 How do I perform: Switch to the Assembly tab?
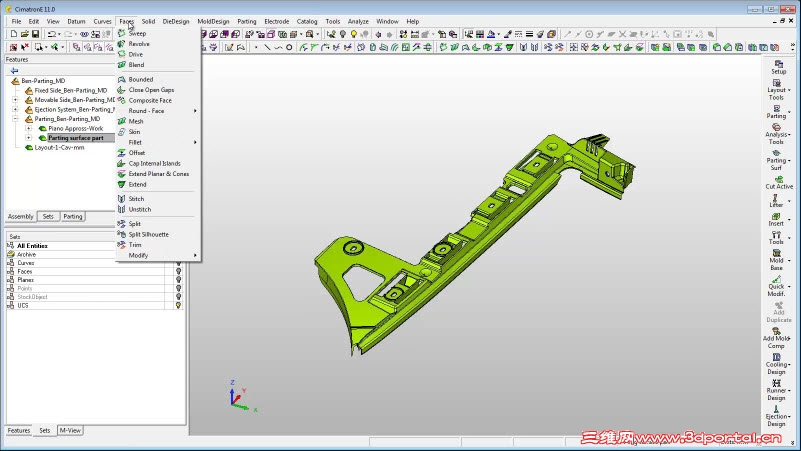[20, 217]
